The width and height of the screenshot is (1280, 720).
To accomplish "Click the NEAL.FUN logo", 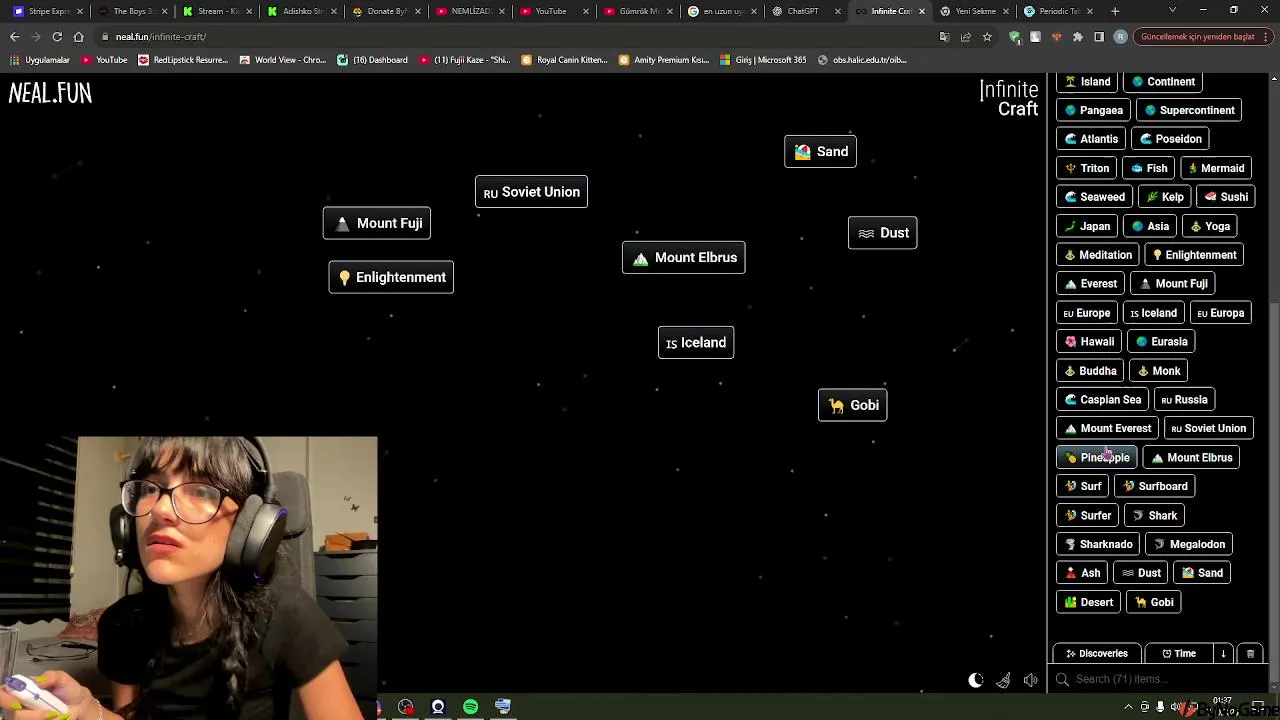I will click(50, 93).
